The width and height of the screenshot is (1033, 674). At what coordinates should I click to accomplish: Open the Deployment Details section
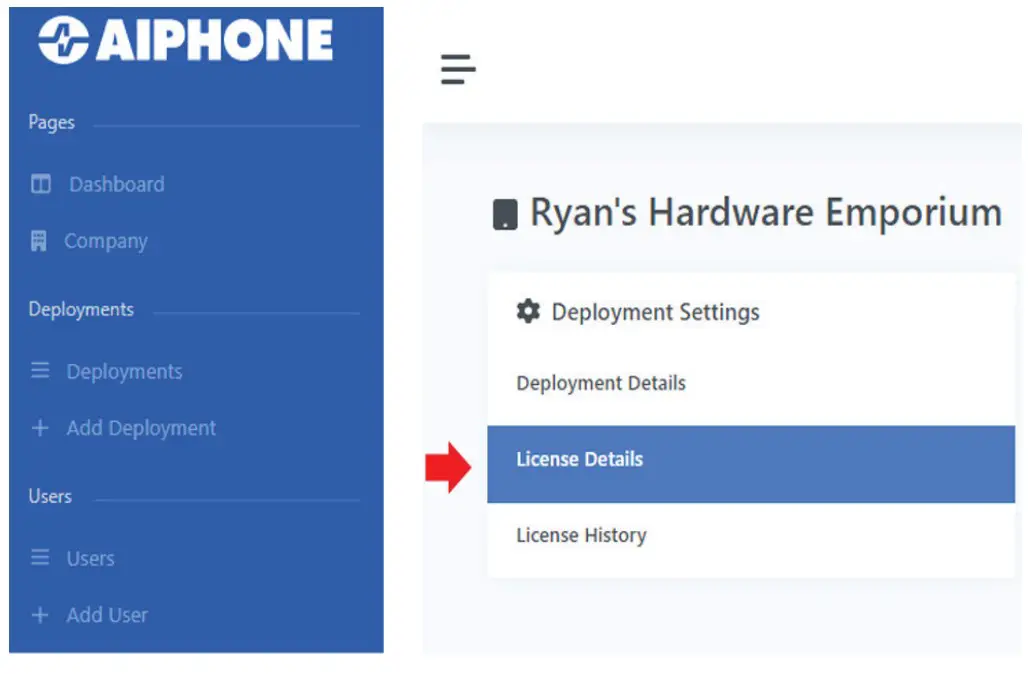click(600, 383)
